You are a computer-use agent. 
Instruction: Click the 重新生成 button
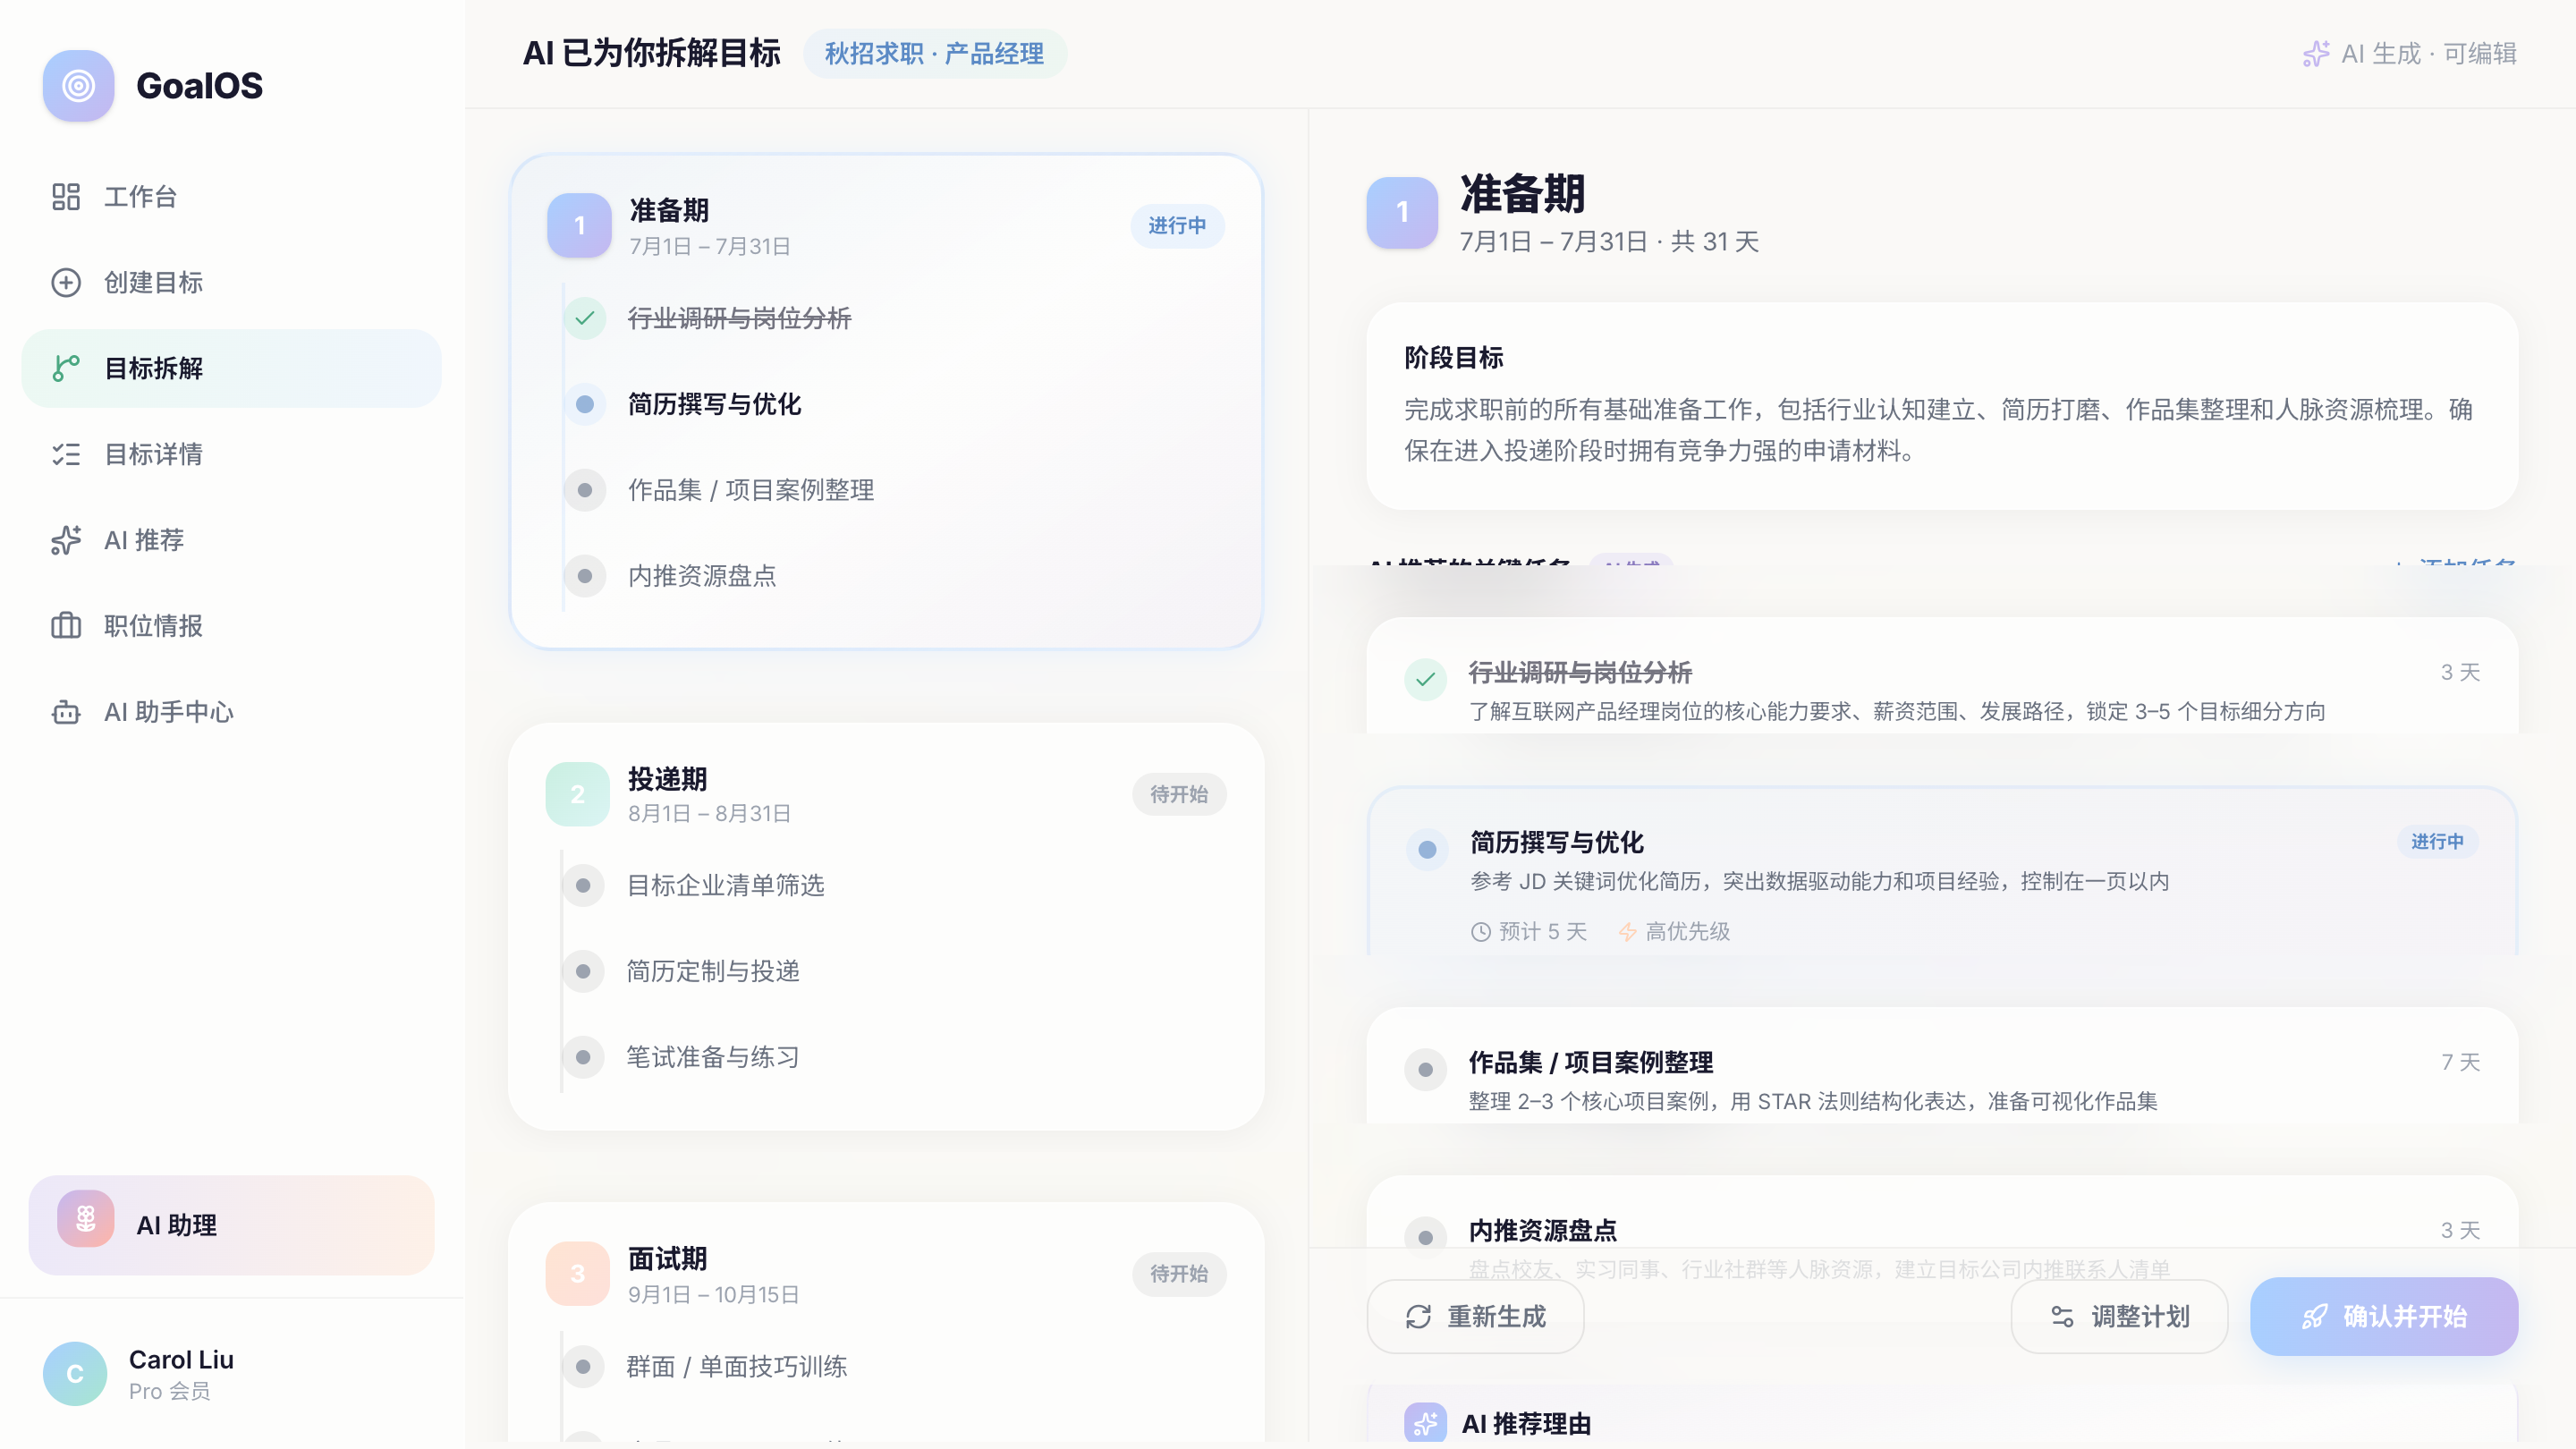(1475, 1317)
